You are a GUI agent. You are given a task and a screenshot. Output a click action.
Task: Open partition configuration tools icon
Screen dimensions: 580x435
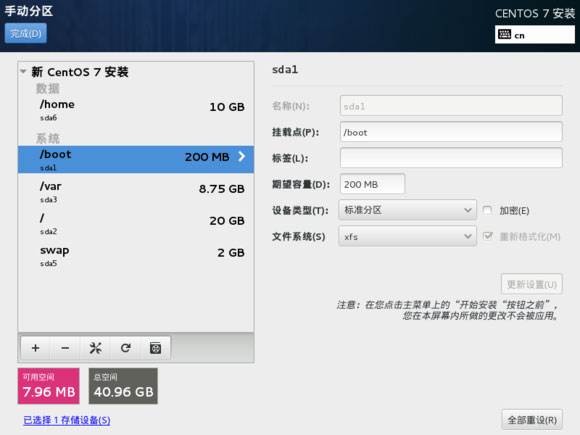click(95, 348)
